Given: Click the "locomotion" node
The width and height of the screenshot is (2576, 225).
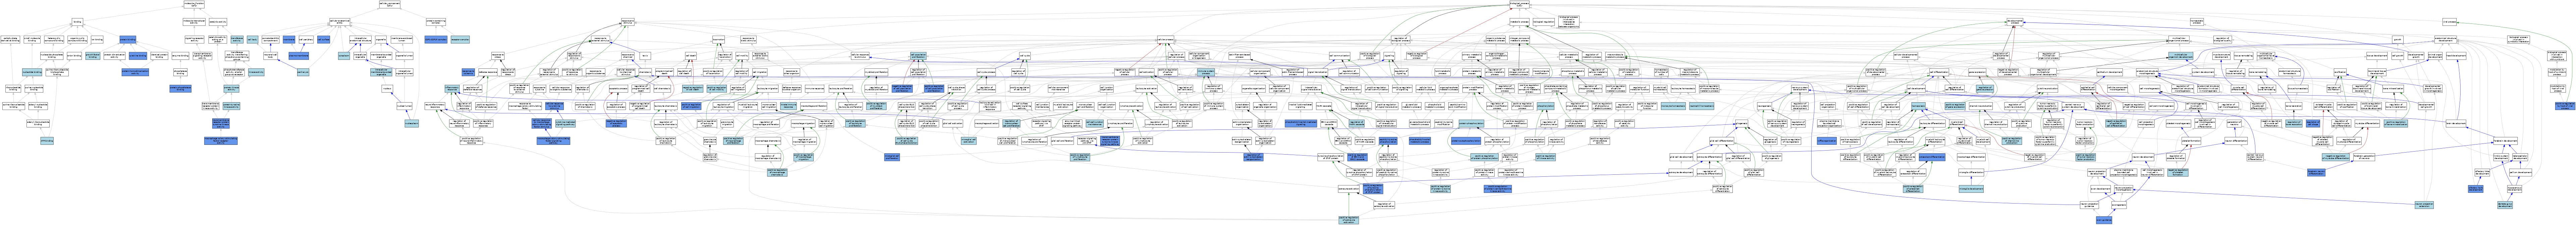Looking at the screenshot, I should point(719,40).
